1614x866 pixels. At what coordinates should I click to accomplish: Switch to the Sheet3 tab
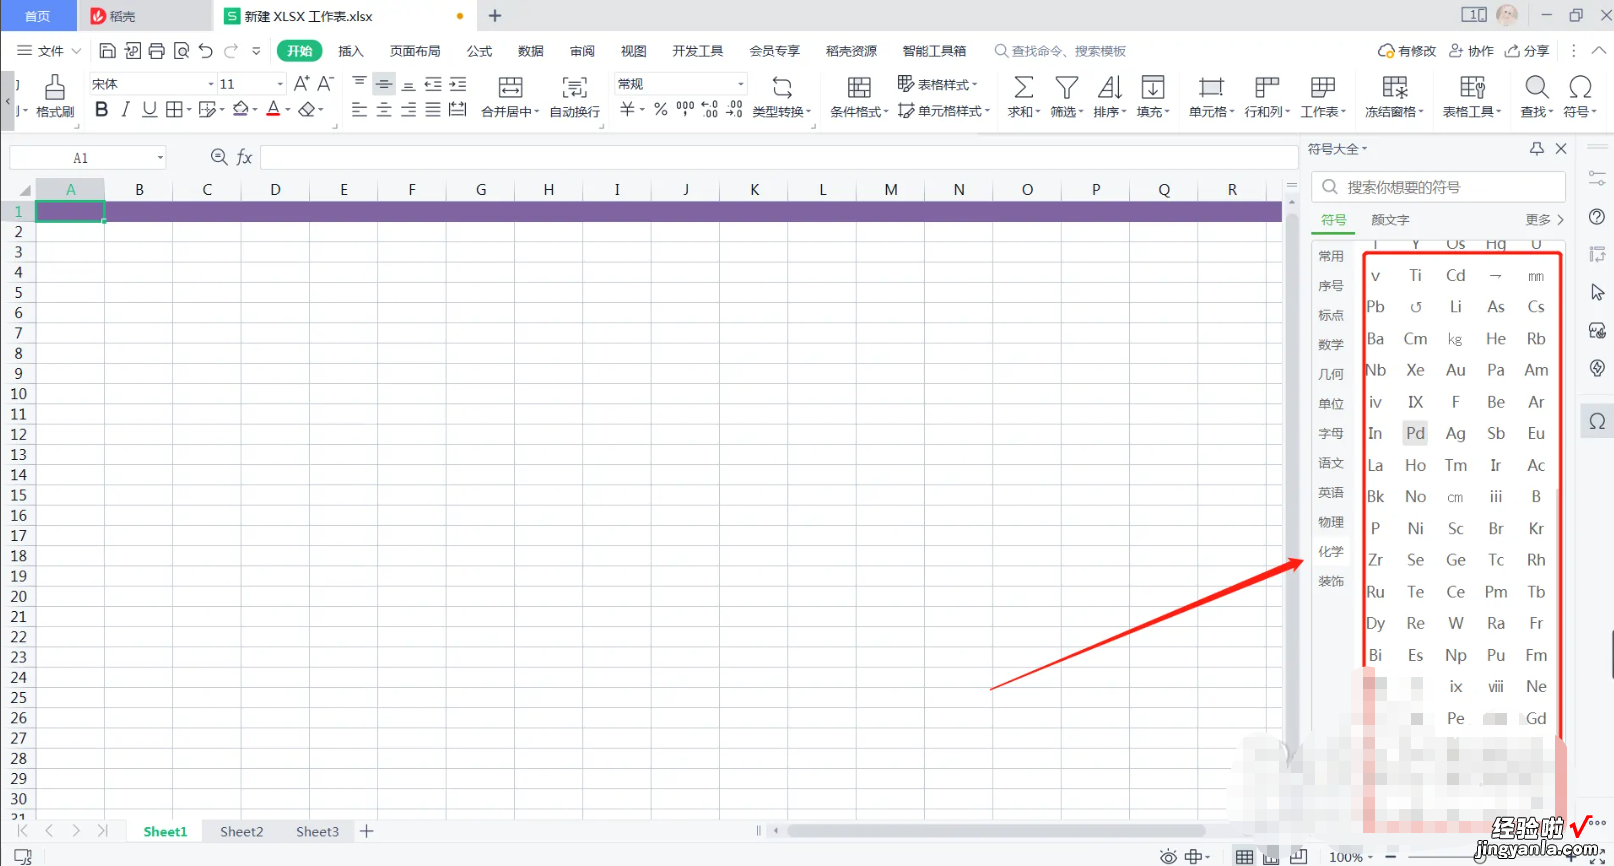click(x=317, y=832)
